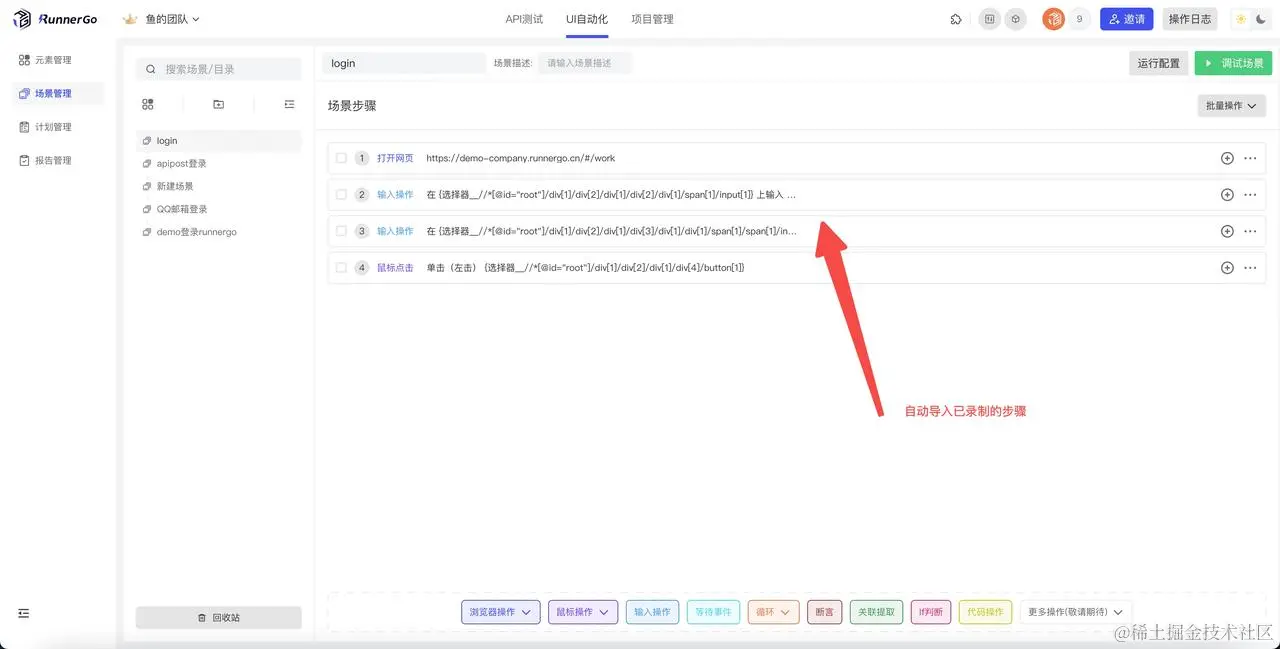Open the puzzle-piece plugin icon
Image resolution: width=1280 pixels, height=649 pixels.
pyautogui.click(x=956, y=19)
